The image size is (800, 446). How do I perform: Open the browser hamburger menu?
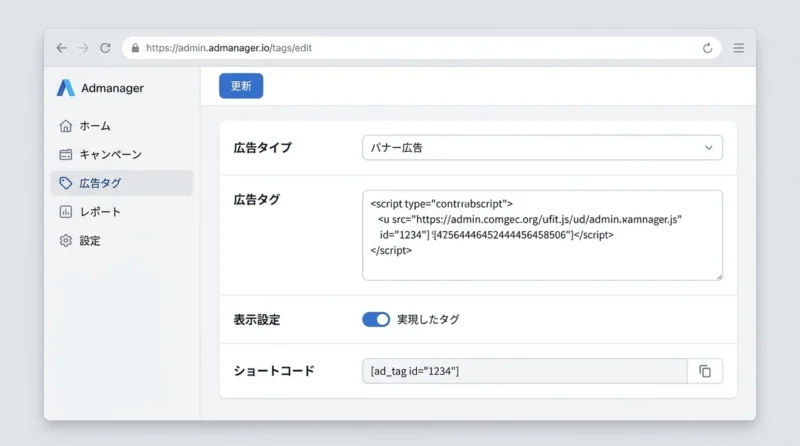tap(738, 48)
